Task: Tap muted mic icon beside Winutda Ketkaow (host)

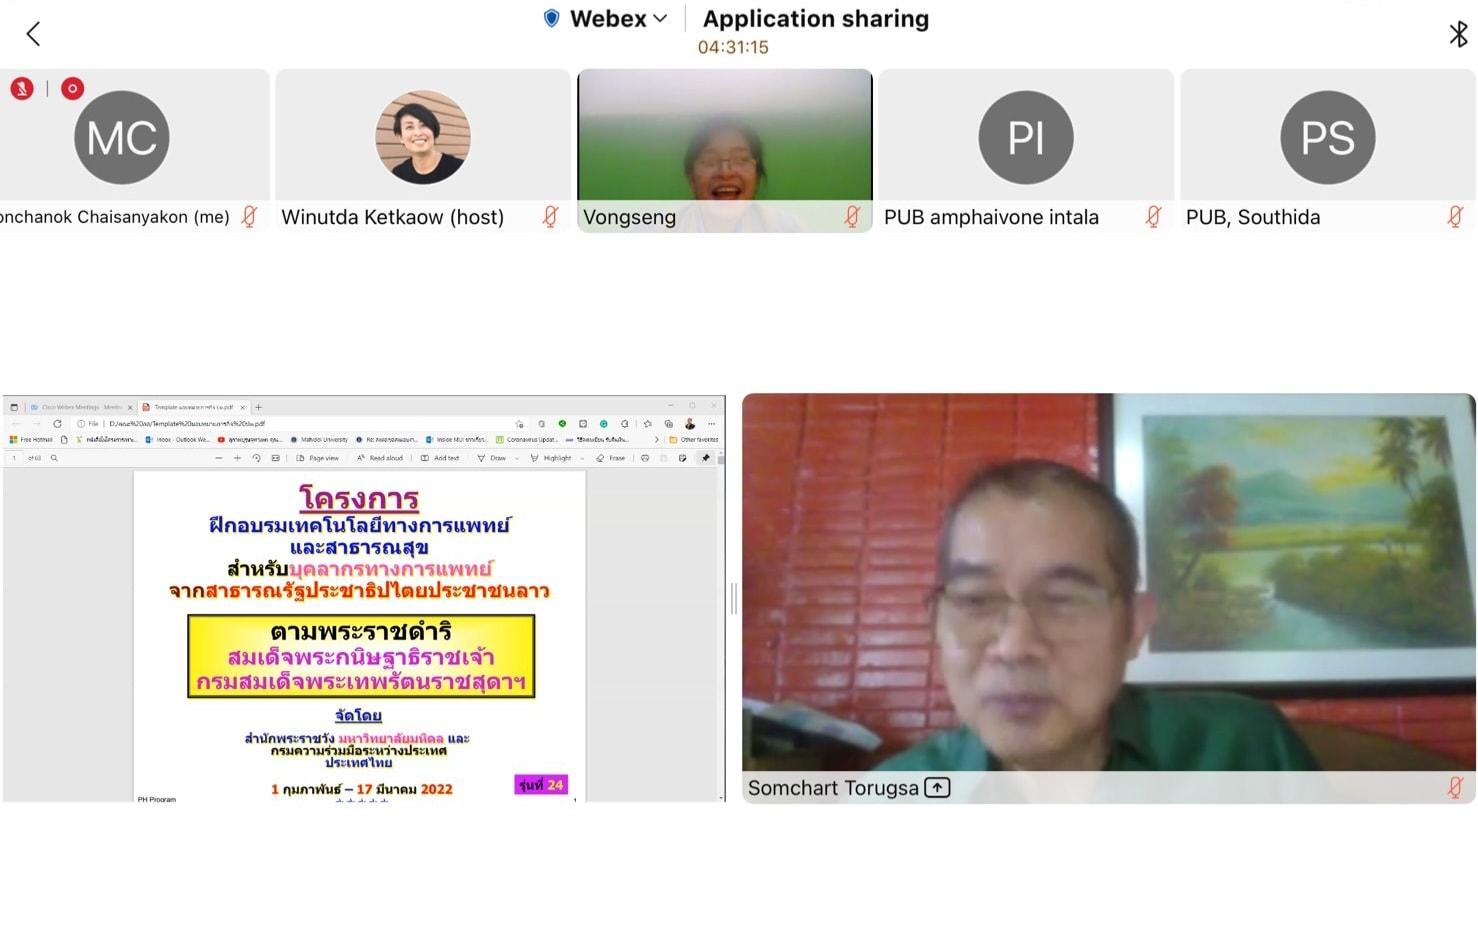Action: click(550, 217)
